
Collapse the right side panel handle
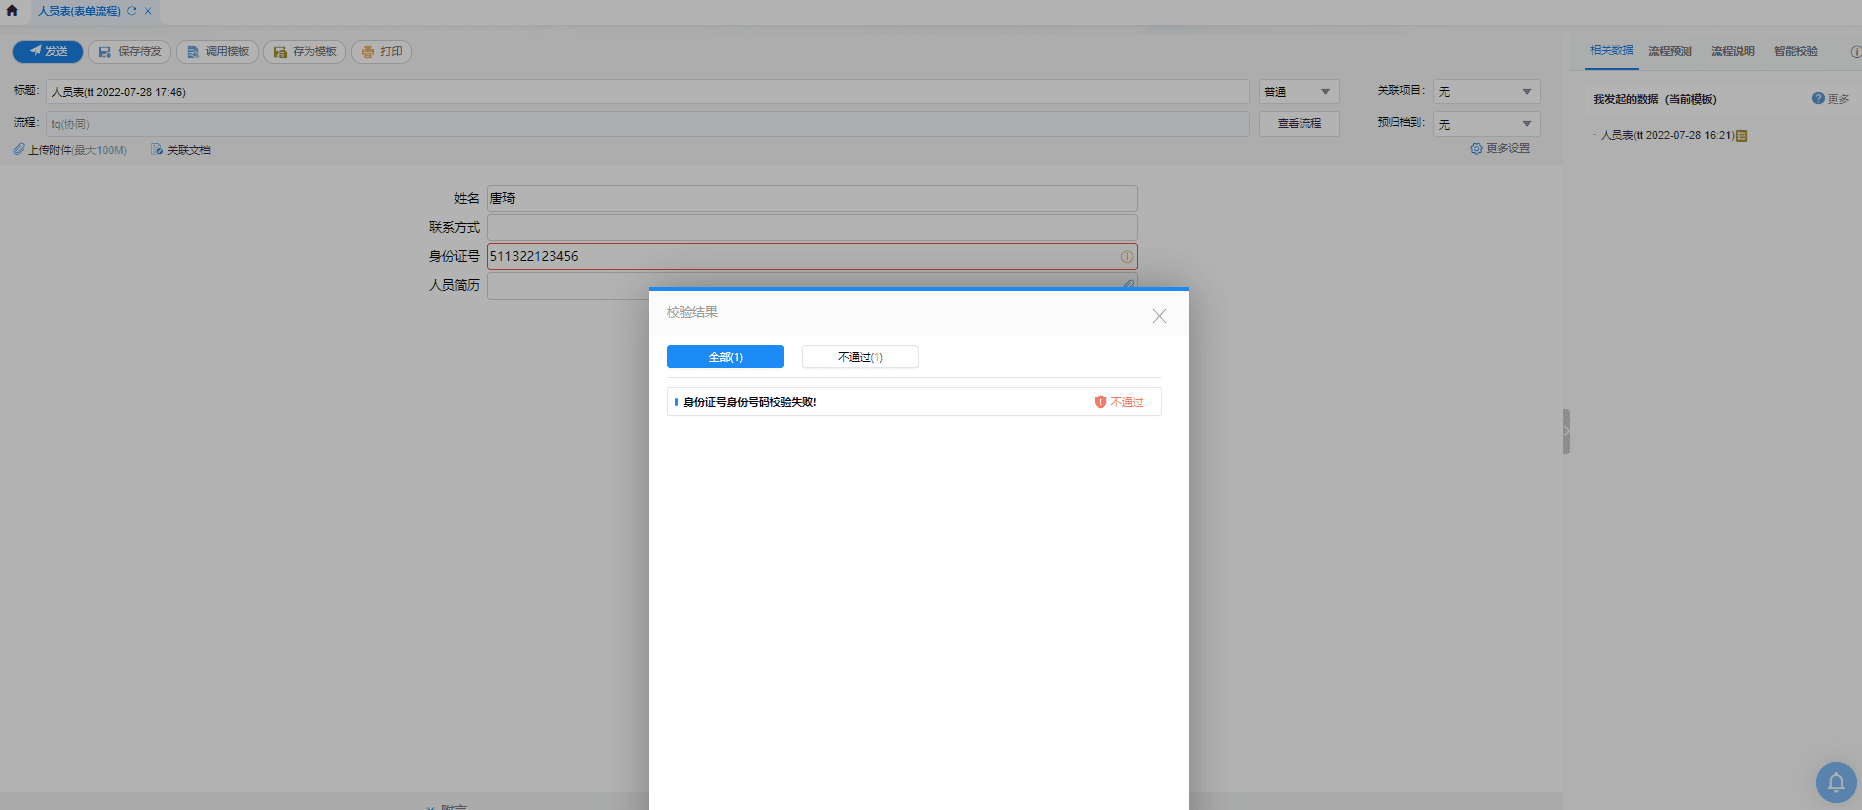click(x=1566, y=431)
